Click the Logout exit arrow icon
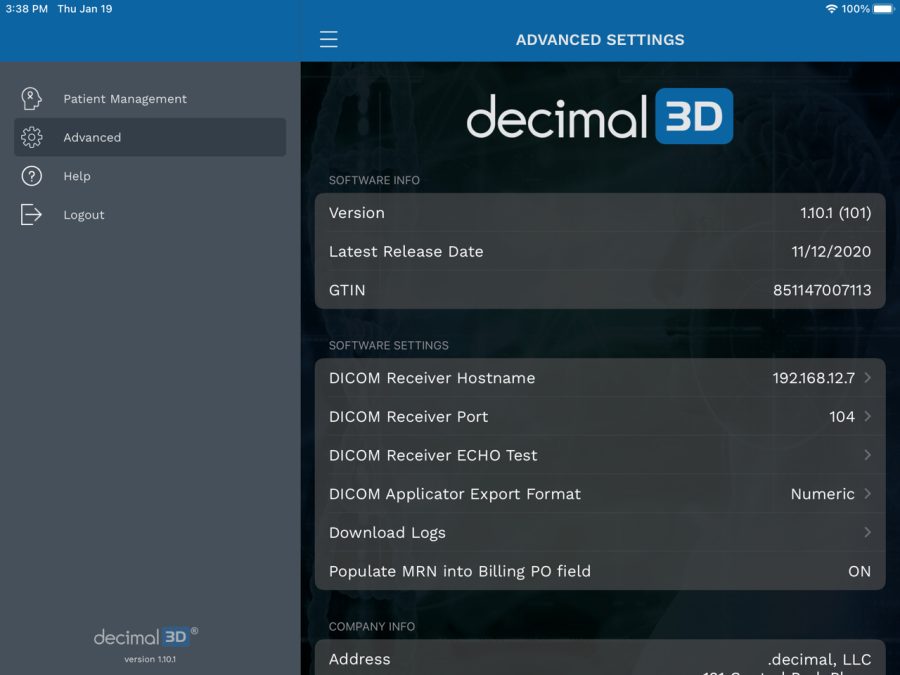The width and height of the screenshot is (900, 675). [31, 214]
